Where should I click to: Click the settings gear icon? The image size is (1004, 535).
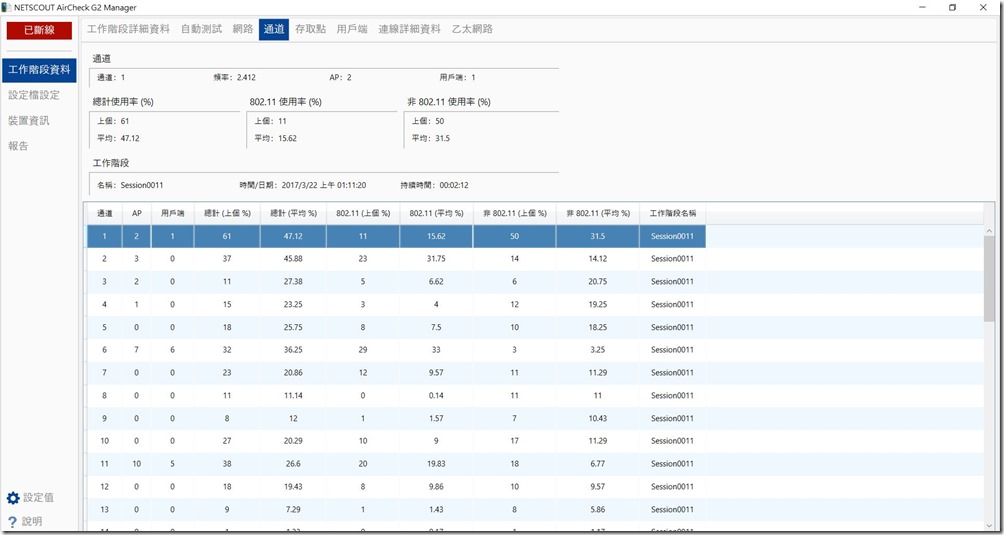coord(13,498)
